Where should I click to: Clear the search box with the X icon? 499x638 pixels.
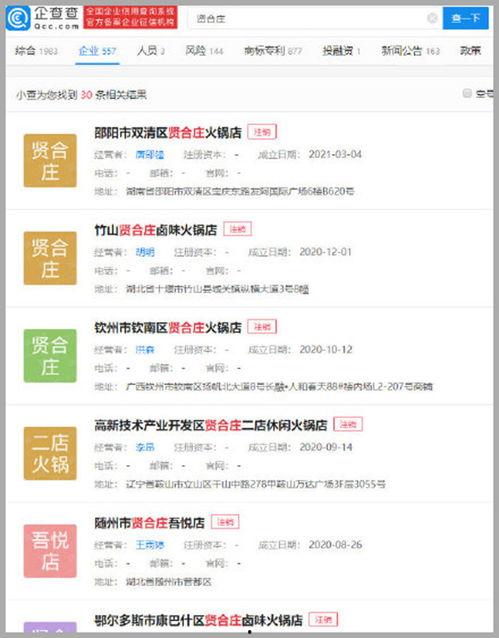(x=432, y=18)
